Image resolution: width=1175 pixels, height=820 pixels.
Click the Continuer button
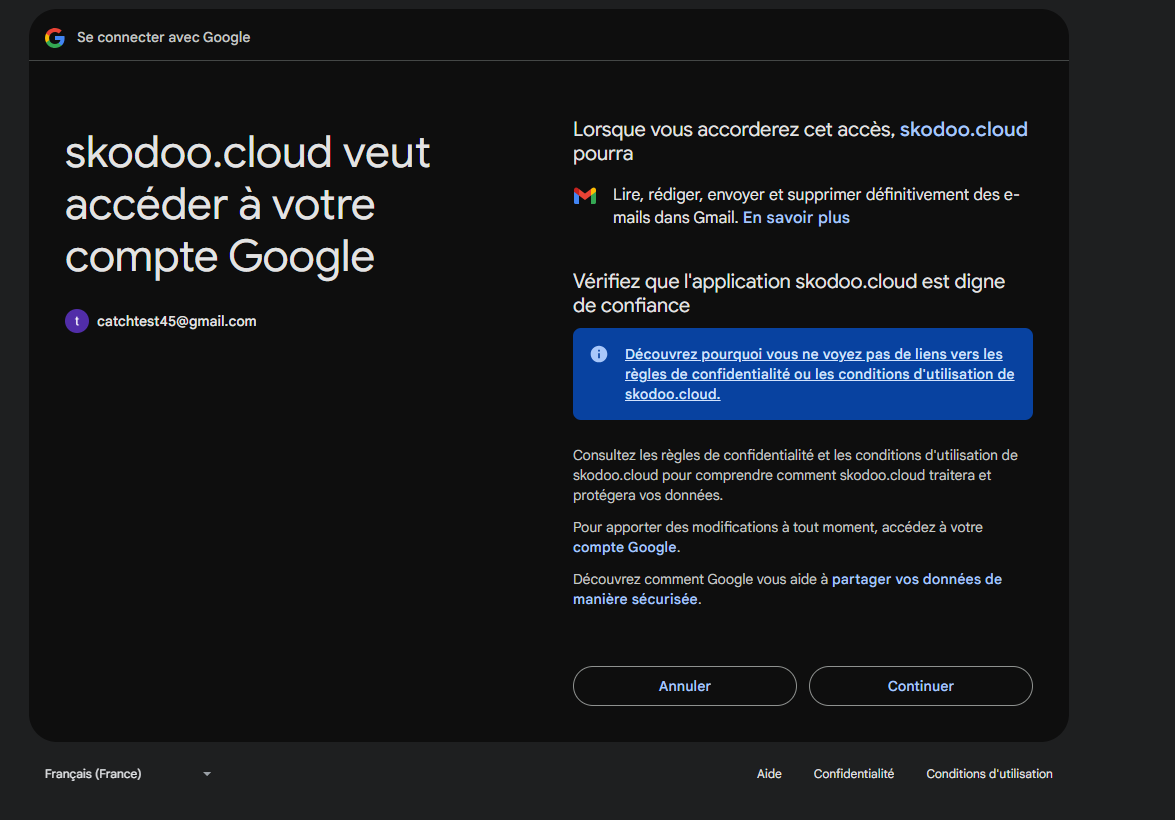click(x=920, y=686)
